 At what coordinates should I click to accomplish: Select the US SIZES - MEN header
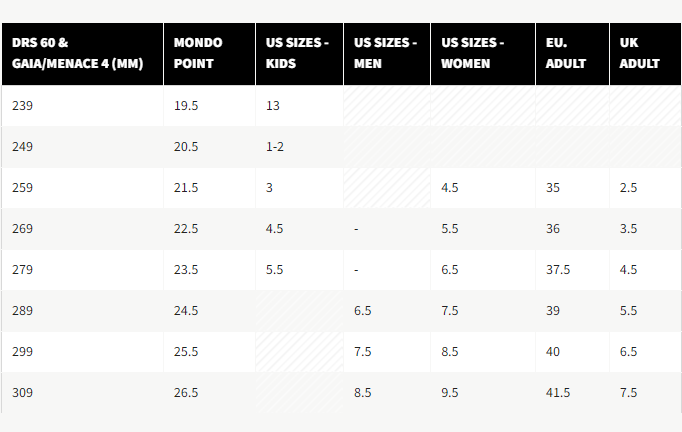coord(386,53)
